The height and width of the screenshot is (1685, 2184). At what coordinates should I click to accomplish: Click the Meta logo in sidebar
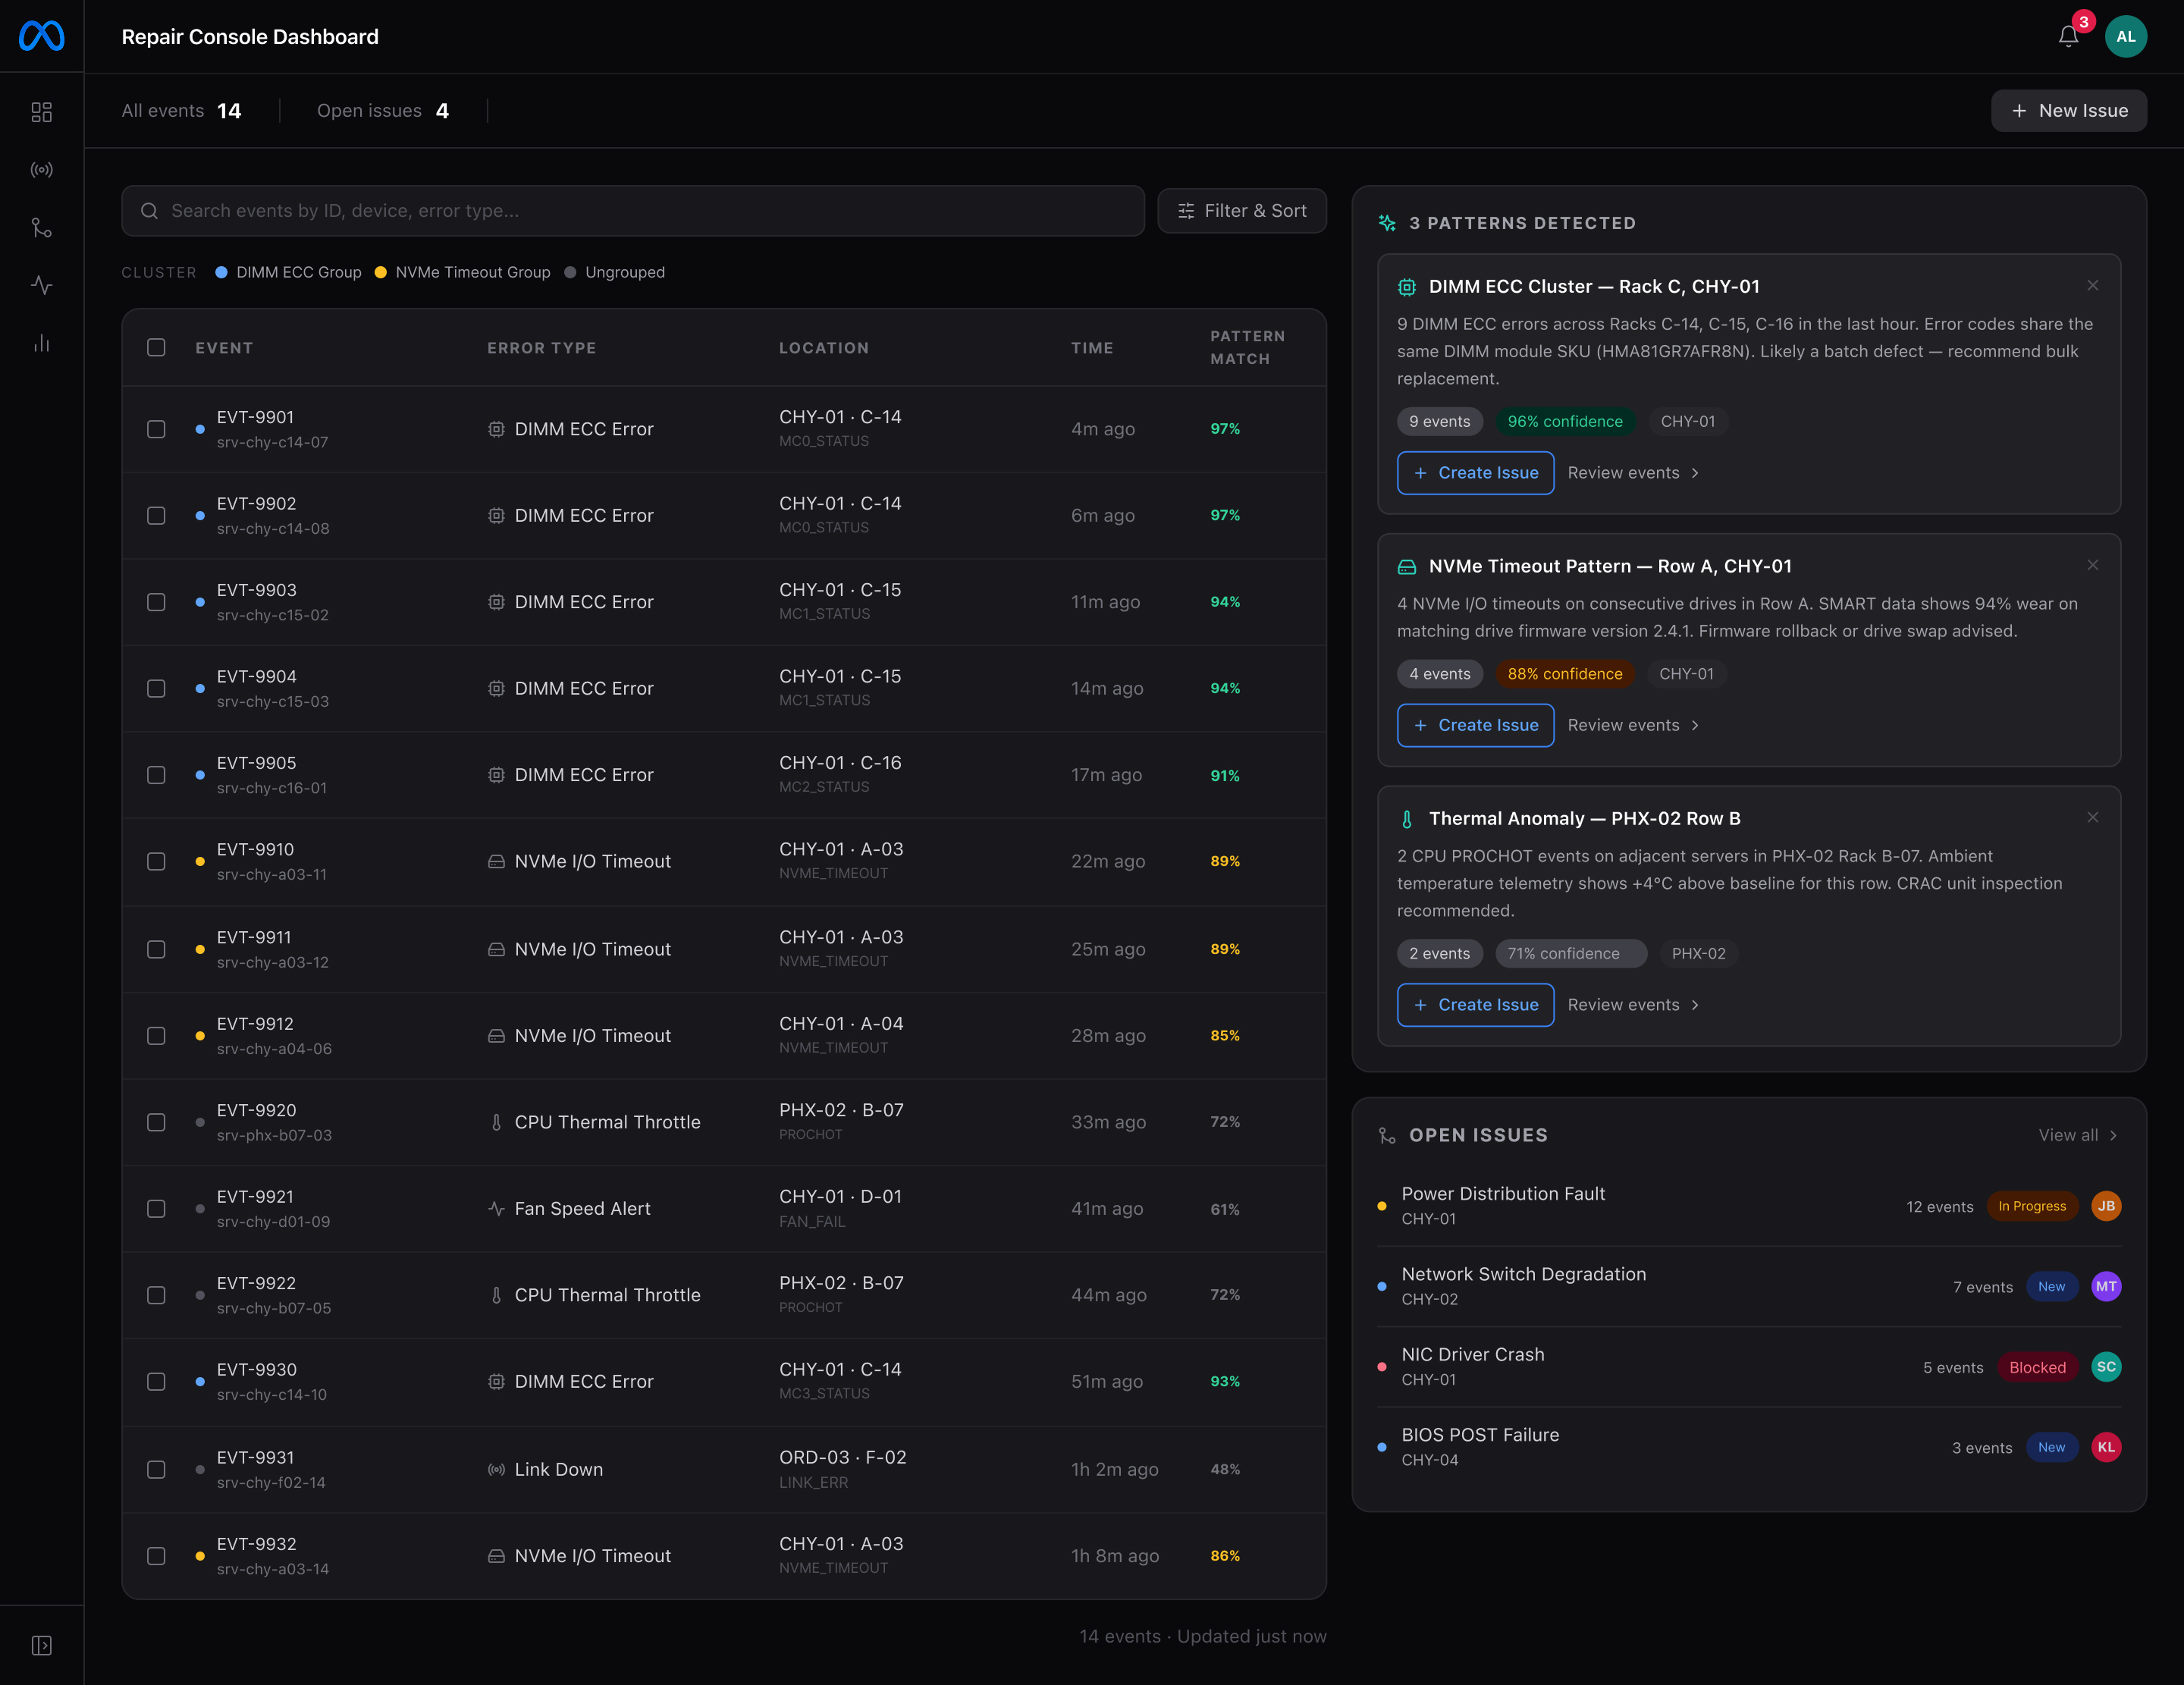pos(42,36)
